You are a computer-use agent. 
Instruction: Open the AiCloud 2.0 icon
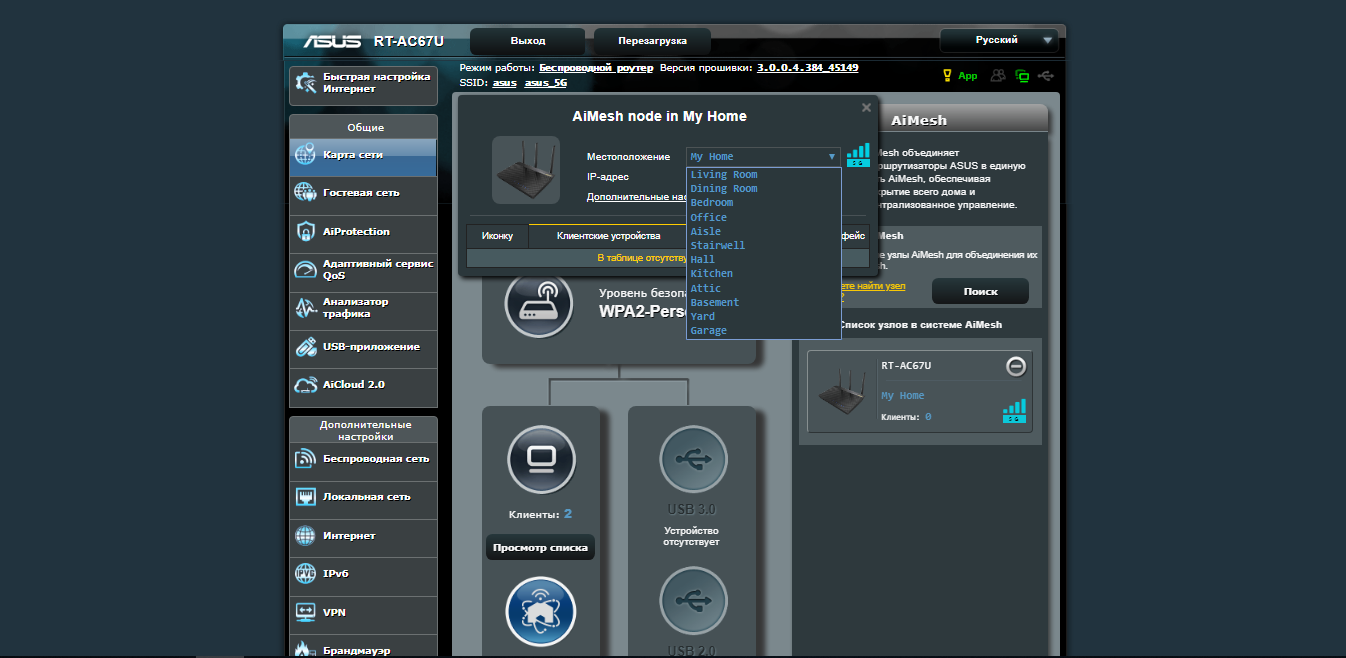(x=306, y=385)
